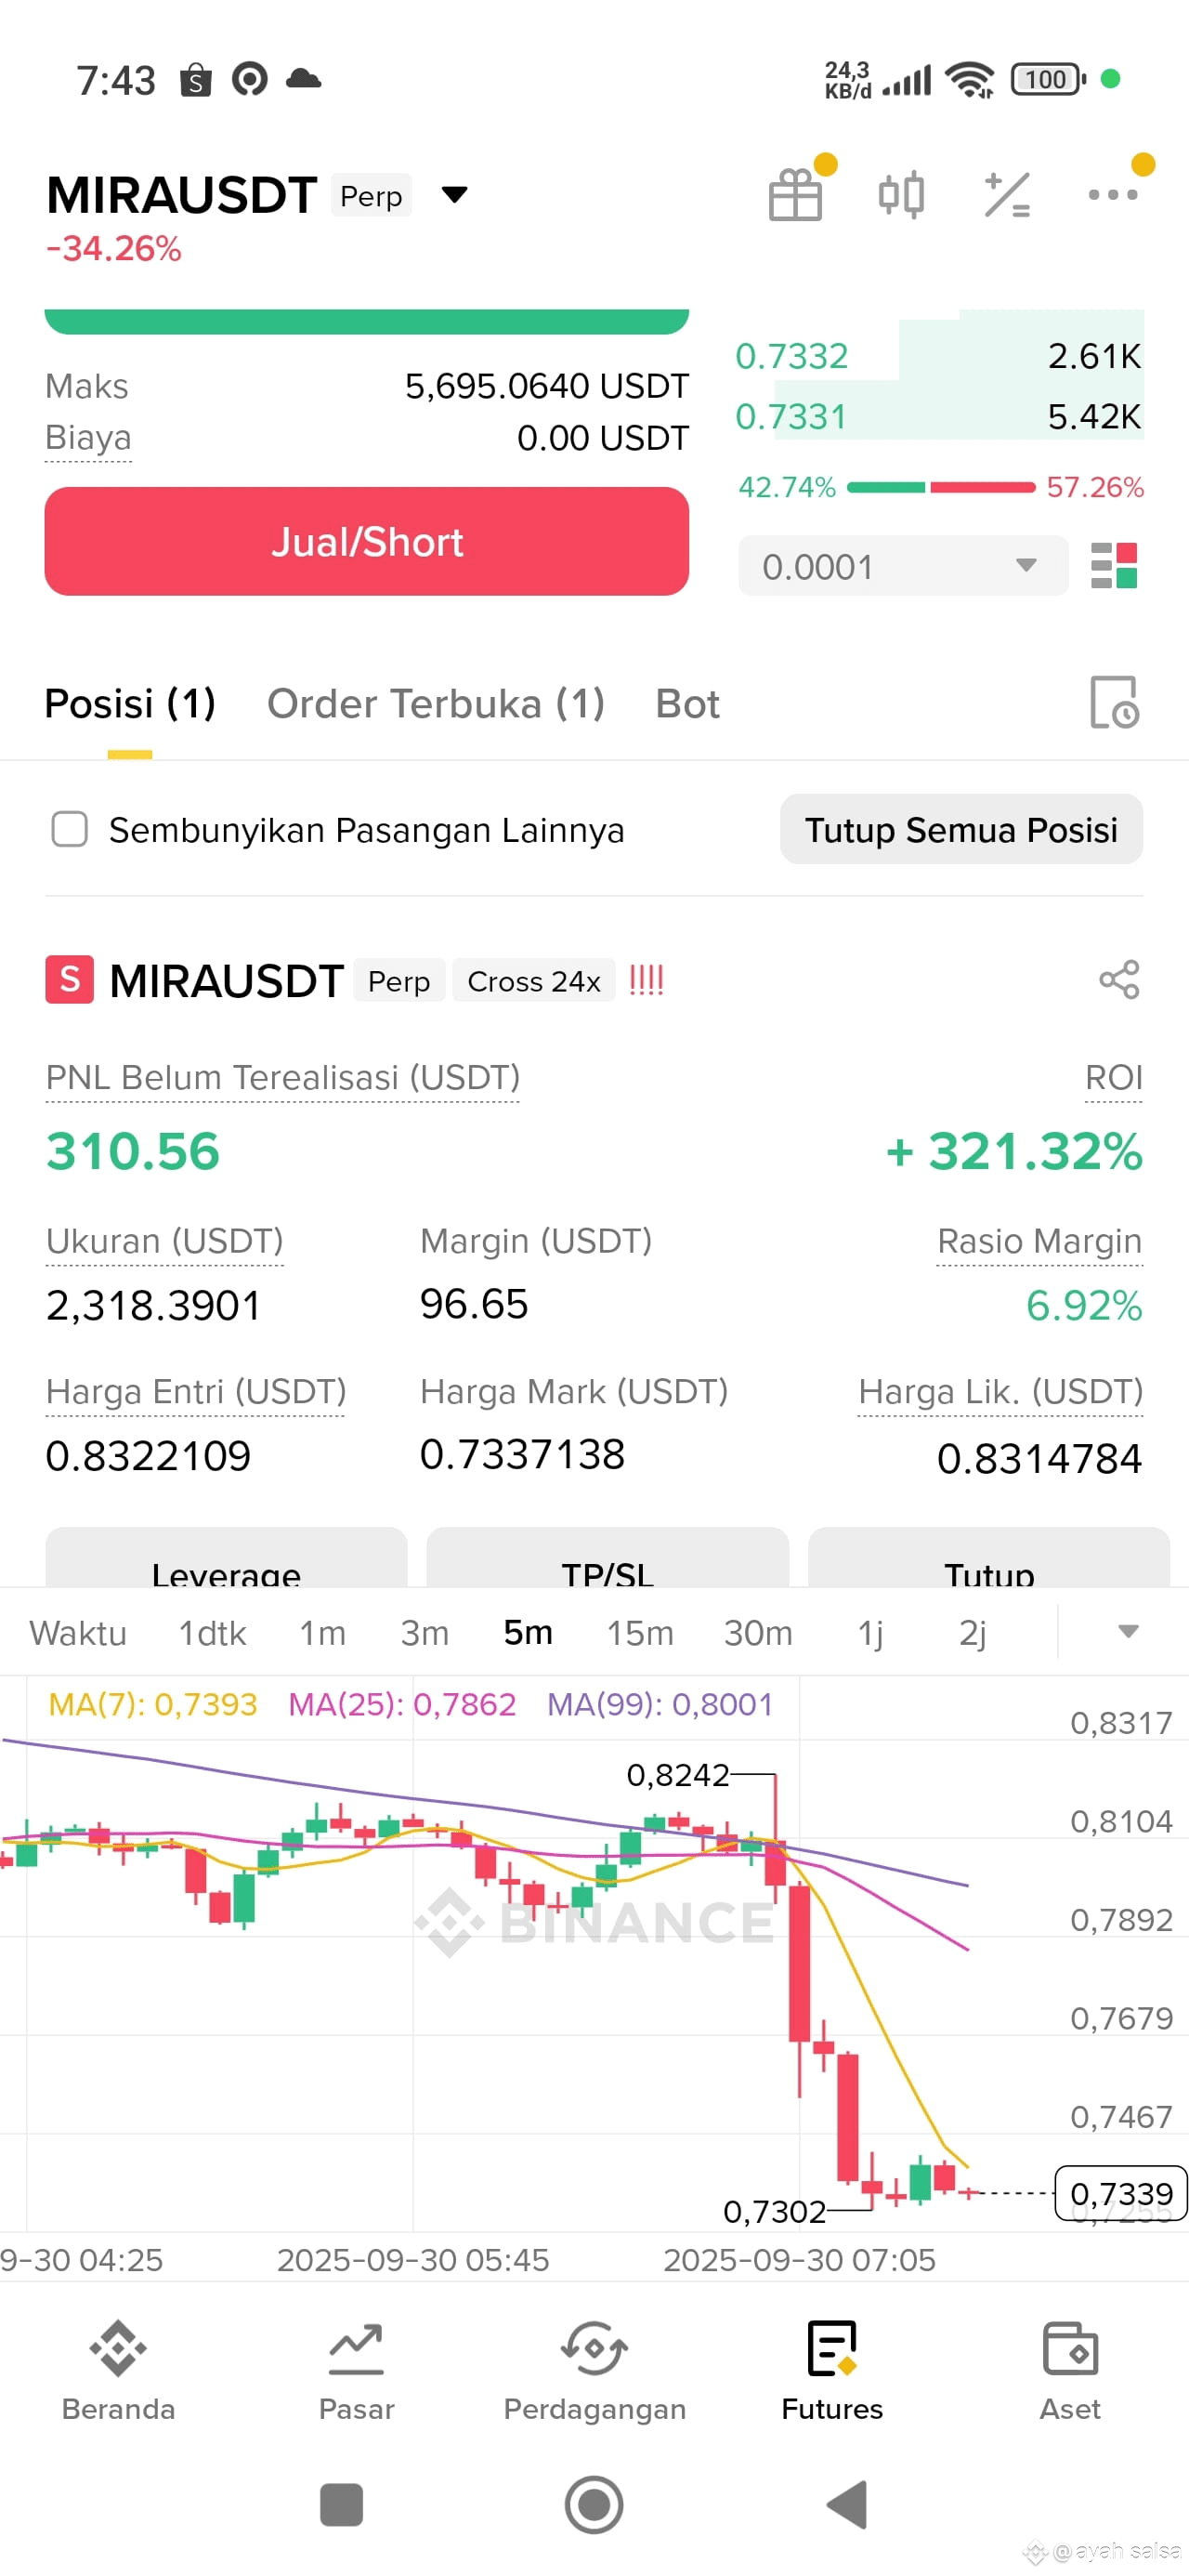Screen dimensions: 1189x2576
Task: Switch to Order Terbuka (1) tab
Action: point(436,704)
